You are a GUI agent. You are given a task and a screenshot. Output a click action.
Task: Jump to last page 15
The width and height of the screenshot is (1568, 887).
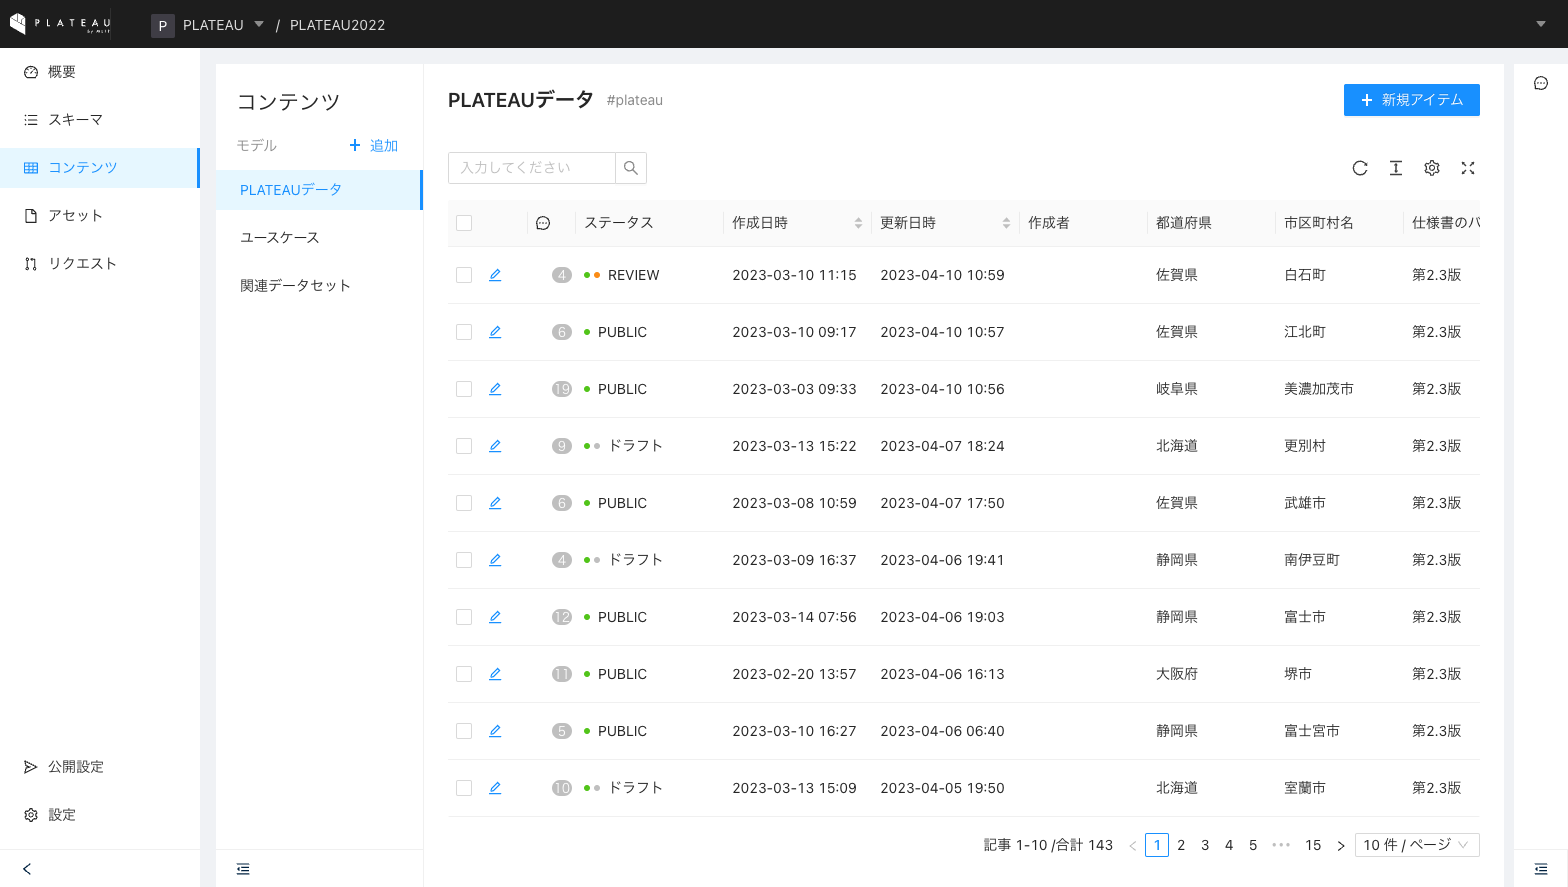1313,845
